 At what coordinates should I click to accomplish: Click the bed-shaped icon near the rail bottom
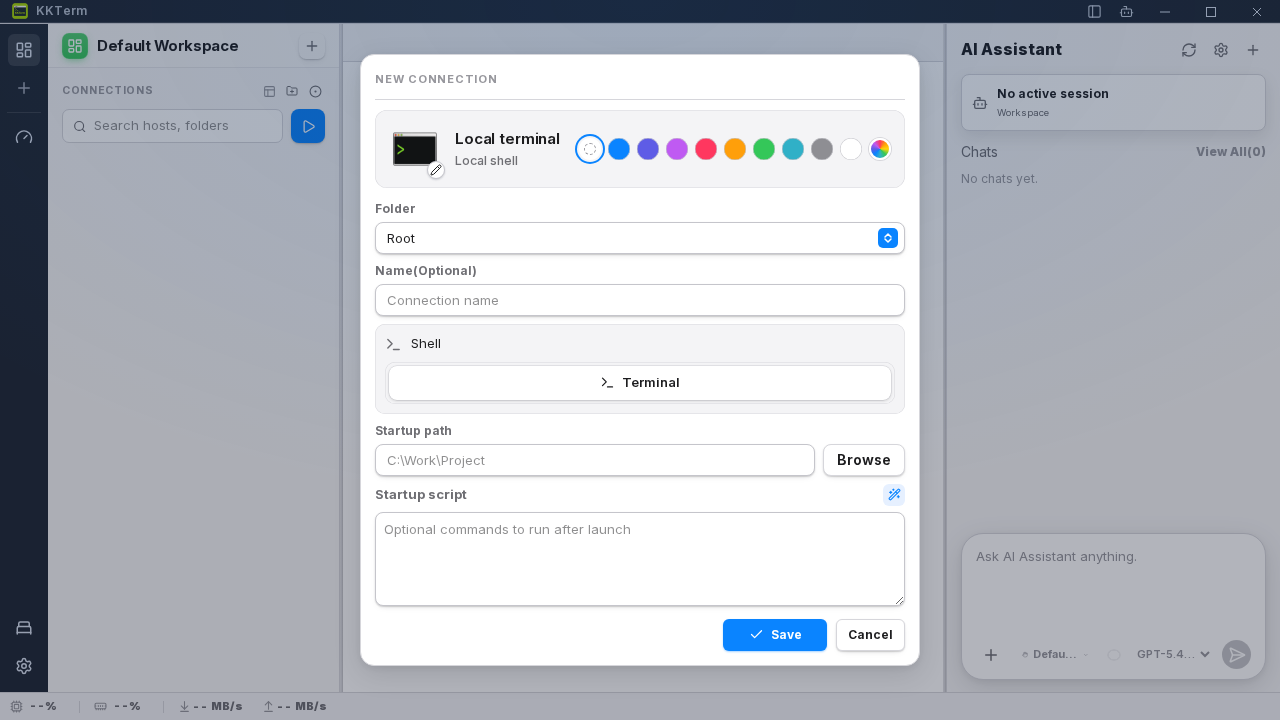(x=24, y=628)
